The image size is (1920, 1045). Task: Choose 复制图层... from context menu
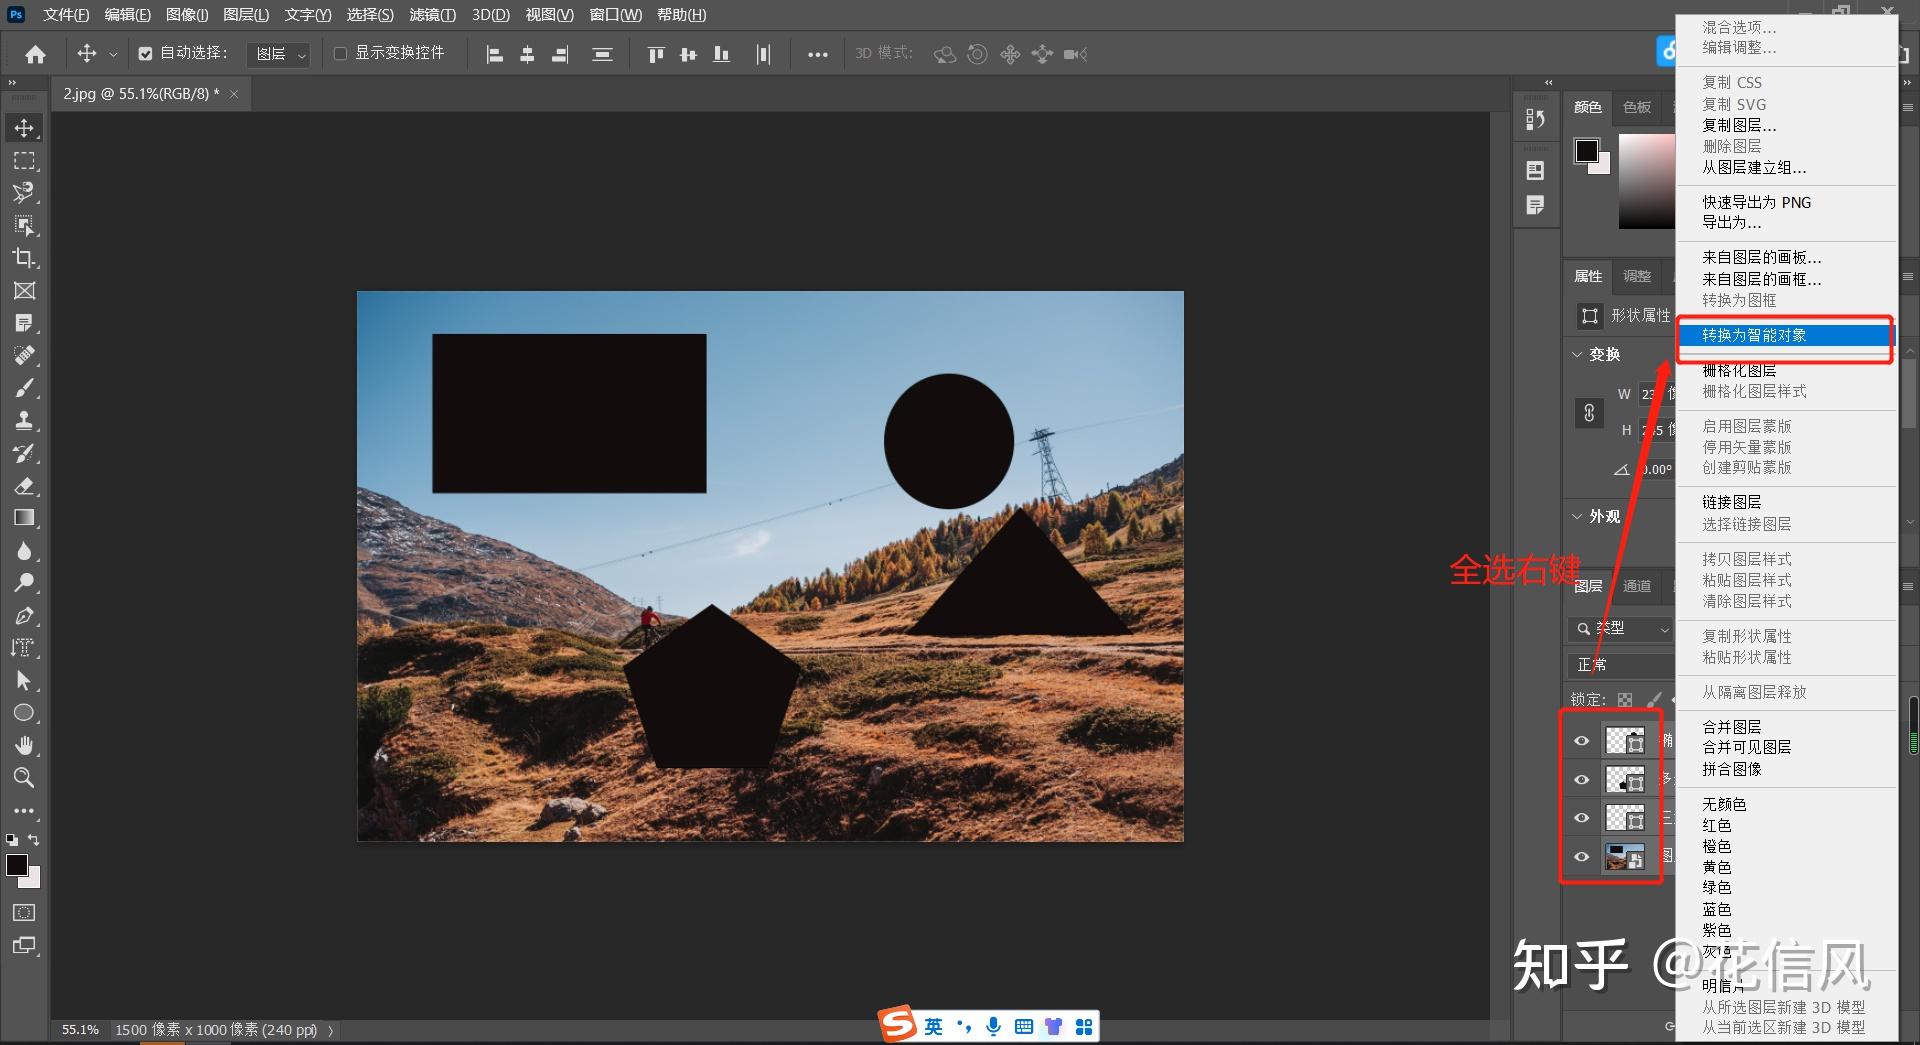point(1787,125)
